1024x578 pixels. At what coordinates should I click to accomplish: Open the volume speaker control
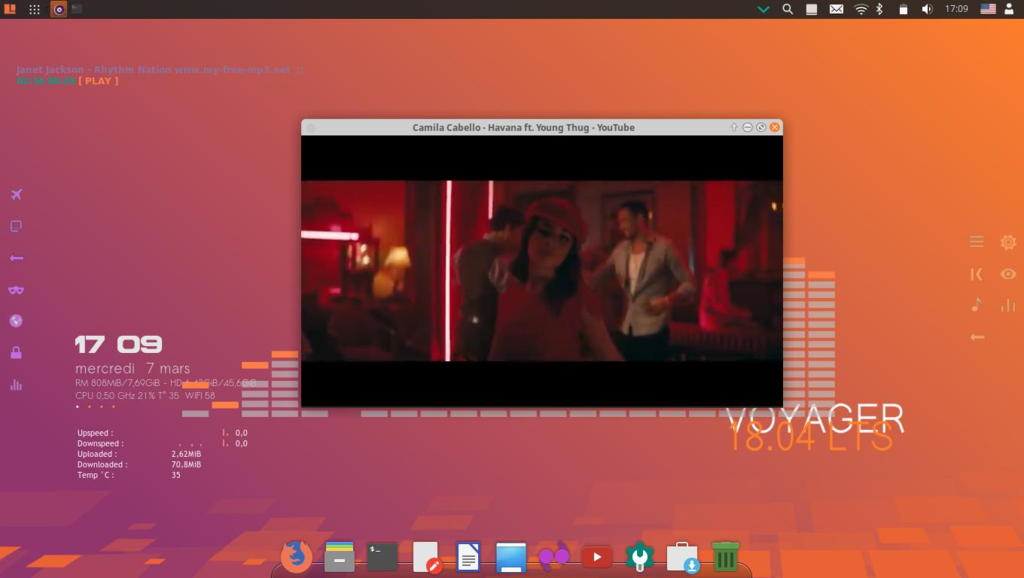click(927, 9)
